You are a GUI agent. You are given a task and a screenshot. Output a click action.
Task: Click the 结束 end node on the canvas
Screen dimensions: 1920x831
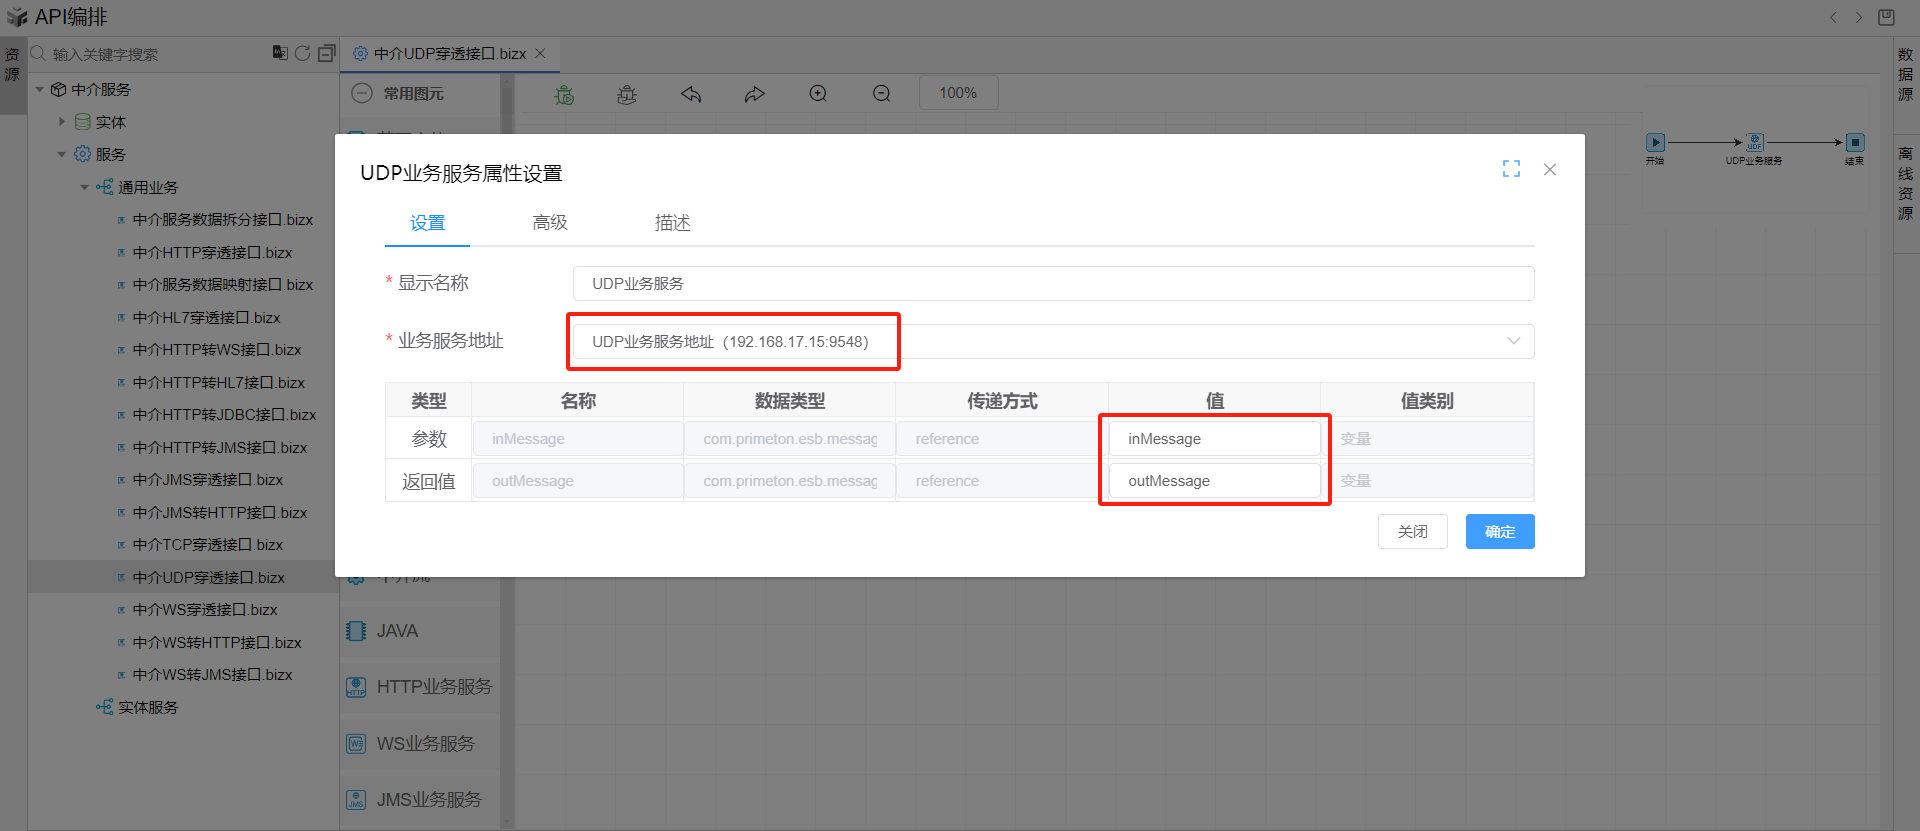1855,143
